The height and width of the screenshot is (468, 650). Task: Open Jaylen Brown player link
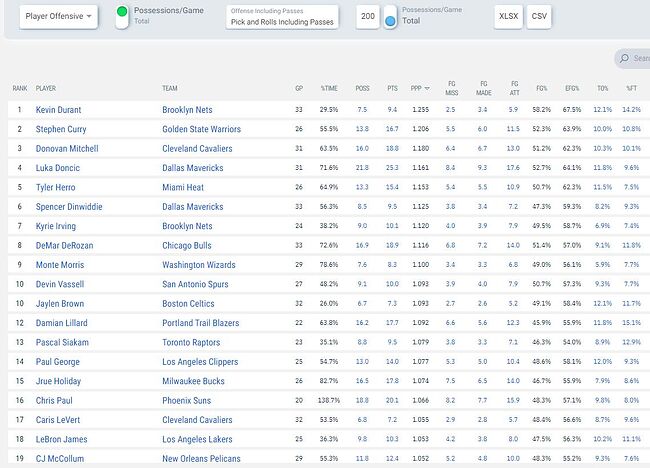[x=60, y=304]
